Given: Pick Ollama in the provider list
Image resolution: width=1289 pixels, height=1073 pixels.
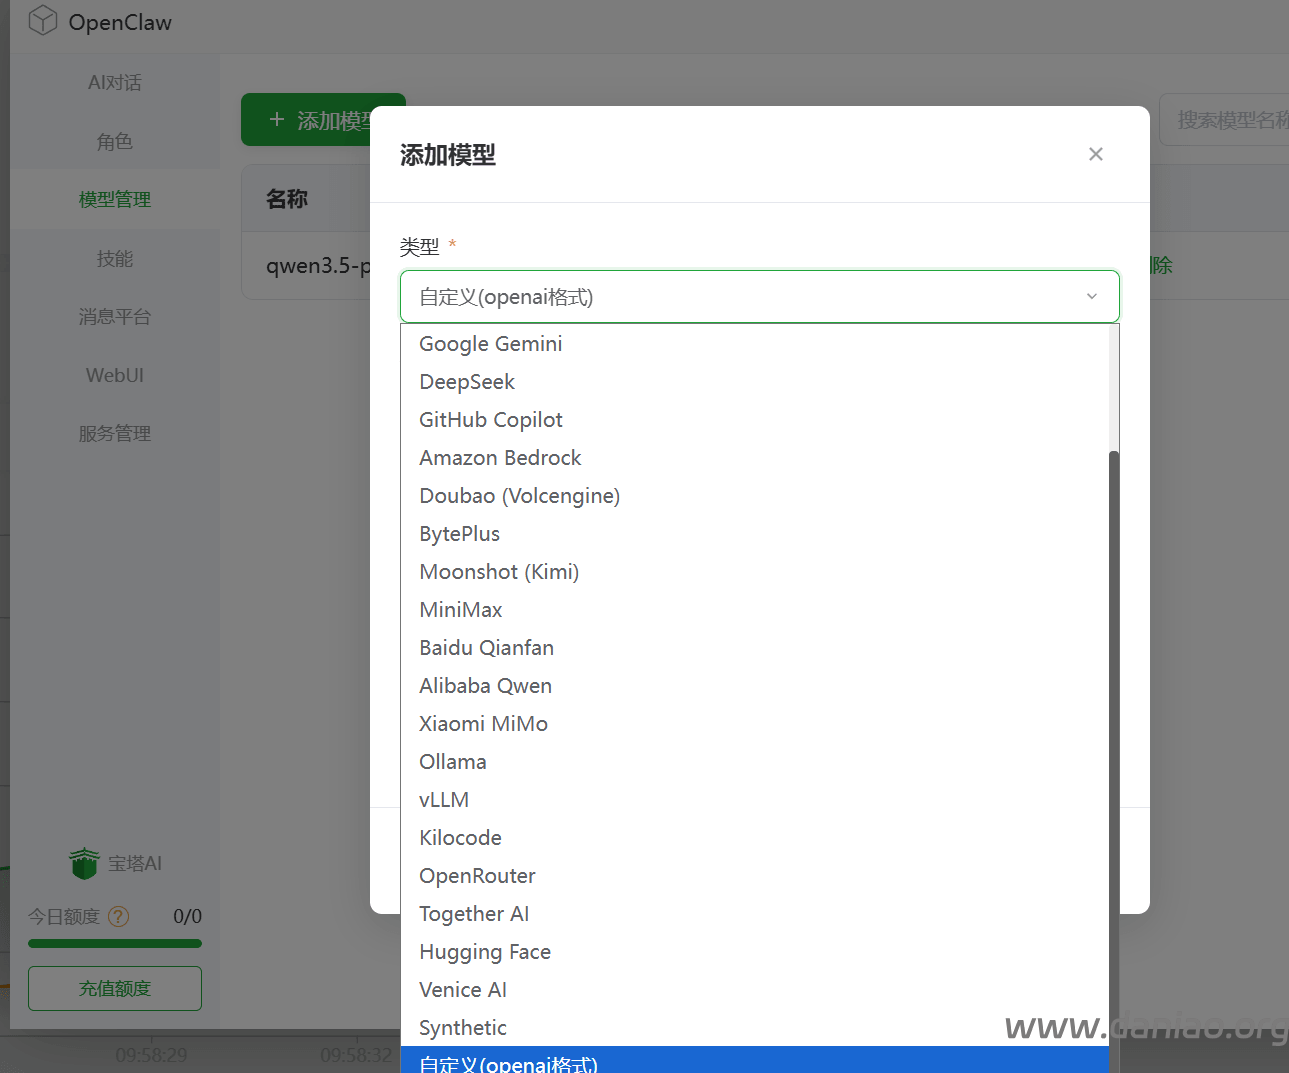Looking at the screenshot, I should point(452,762).
